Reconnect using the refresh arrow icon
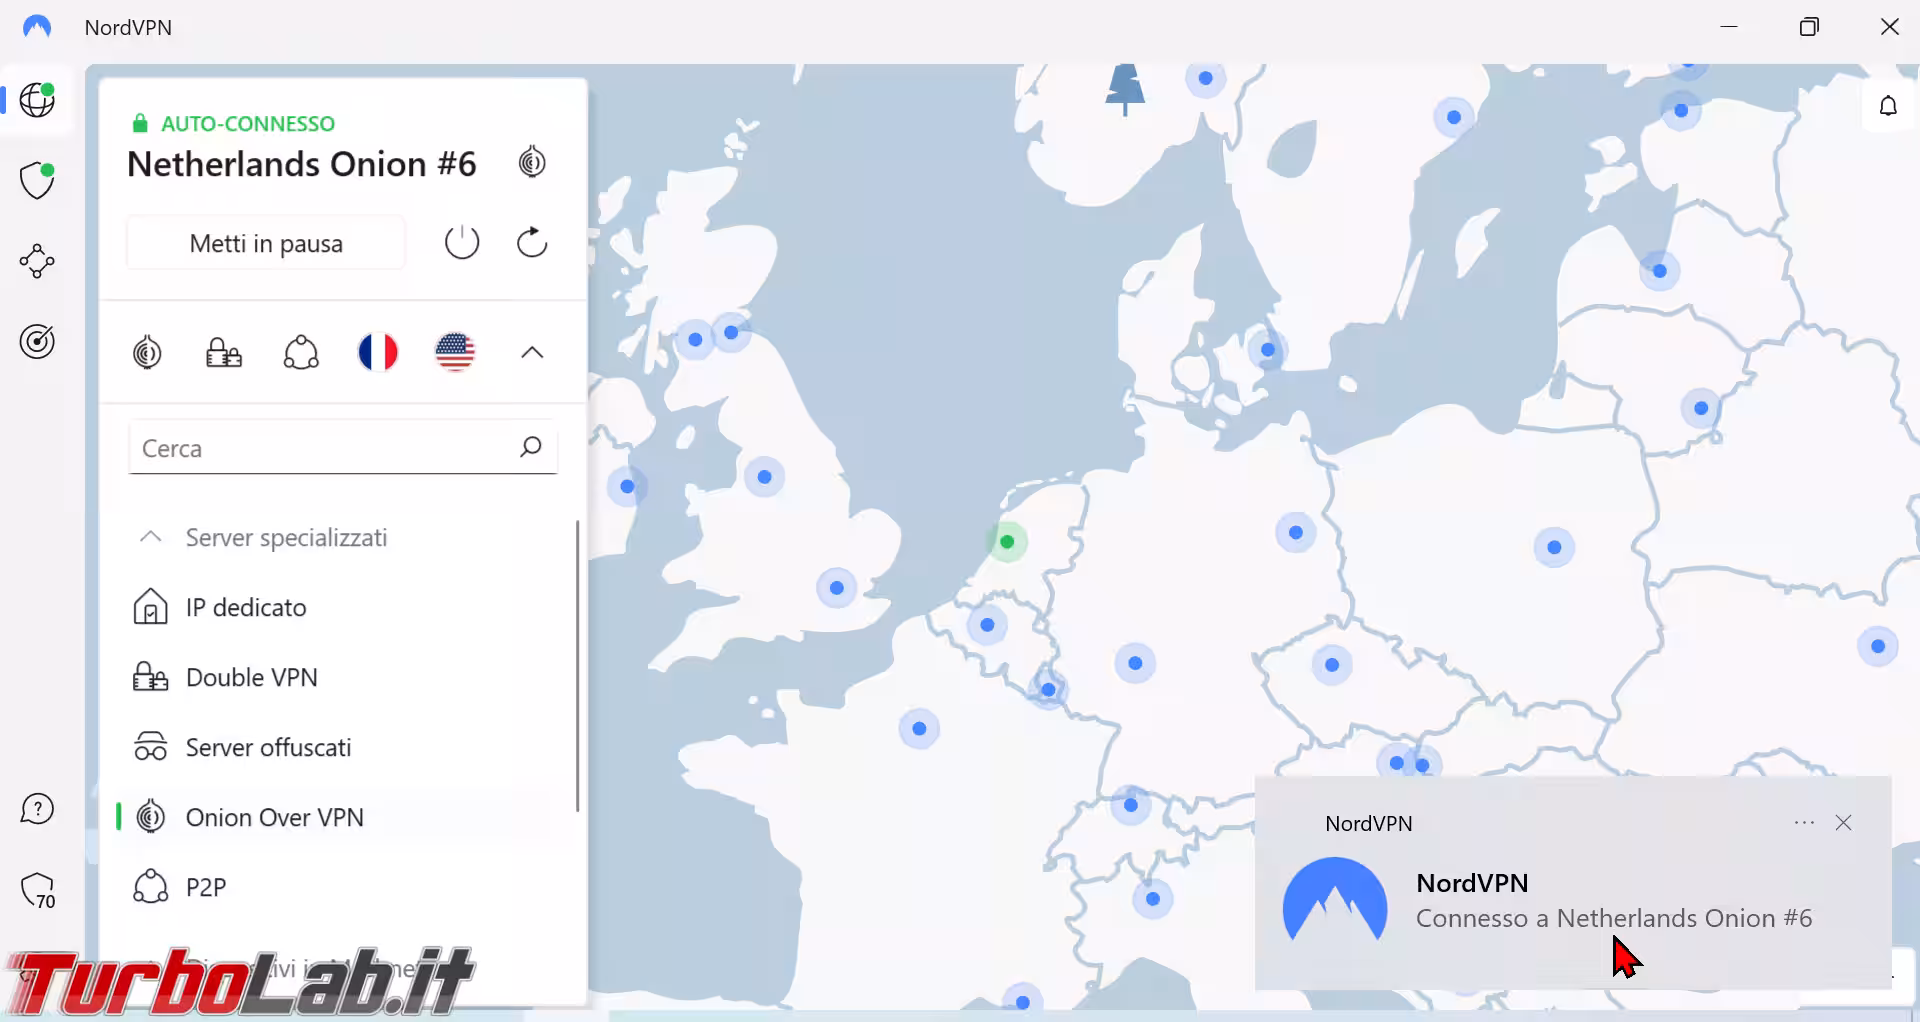The height and width of the screenshot is (1022, 1920). tap(532, 243)
